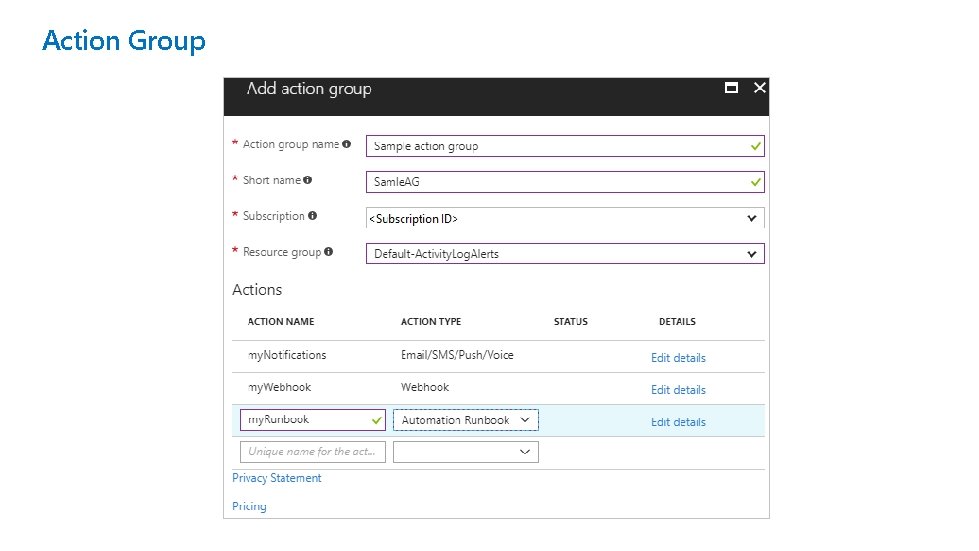Click the info icon beside Subscription label
The image size is (979, 551).
pos(313,216)
